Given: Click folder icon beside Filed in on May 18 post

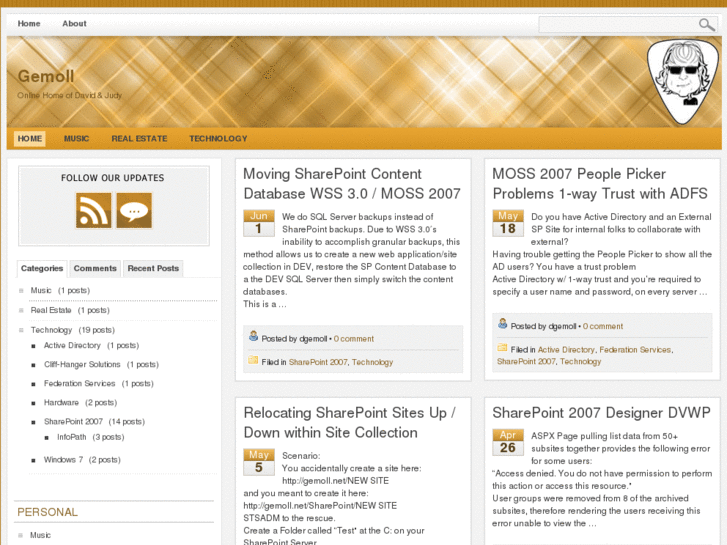Looking at the screenshot, I should 502,347.
